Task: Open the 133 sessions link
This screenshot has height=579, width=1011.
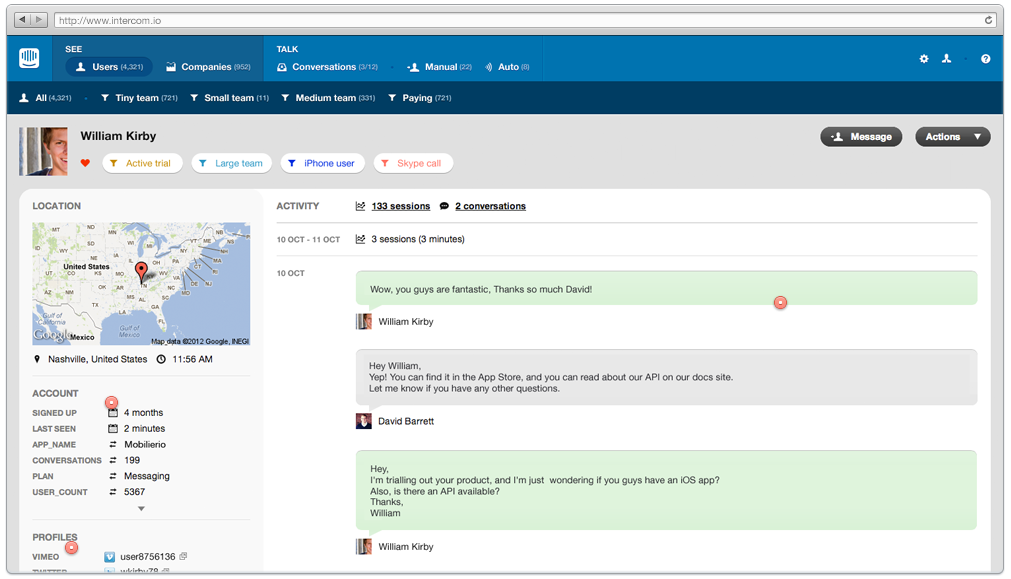Action: pyautogui.click(x=400, y=206)
